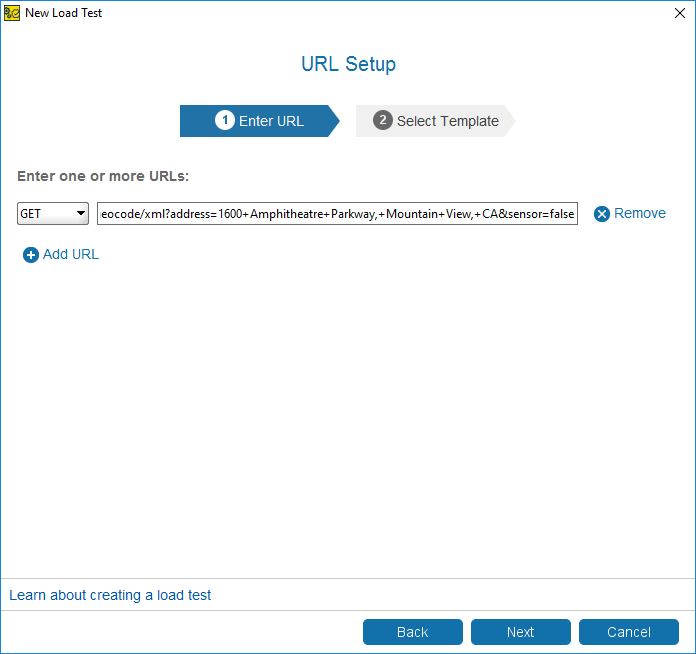This screenshot has width=696, height=654.
Task: Click the 'Enter one or more URLs:' label
Action: tap(103, 176)
